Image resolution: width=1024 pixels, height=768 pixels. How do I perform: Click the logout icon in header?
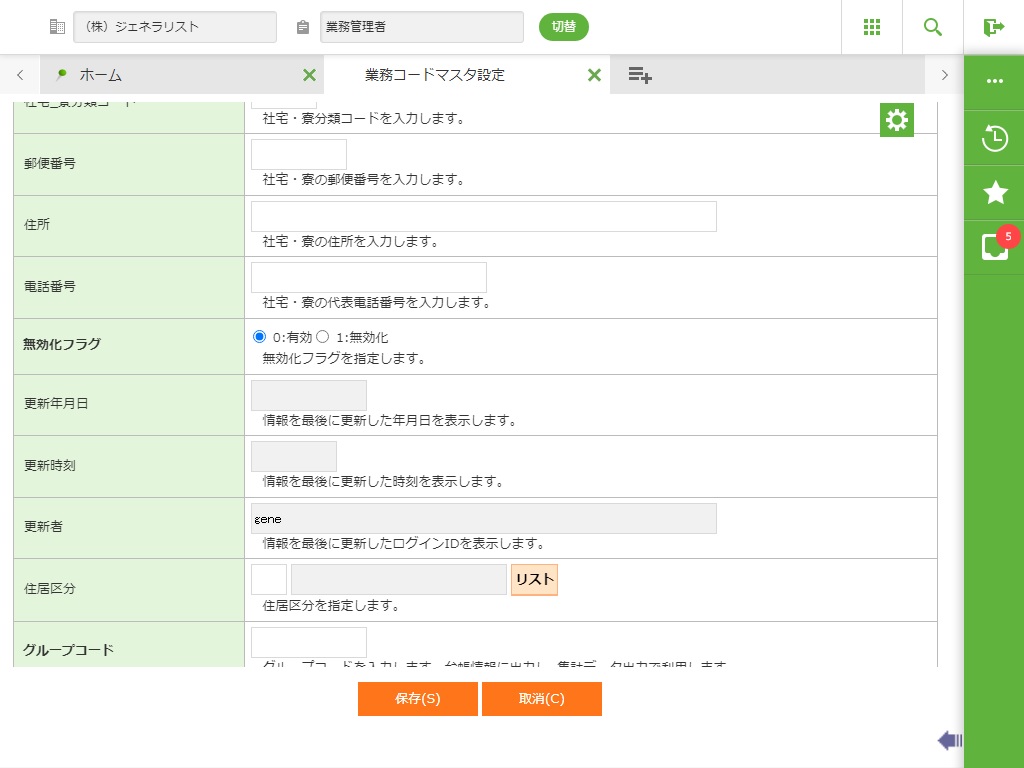pos(993,27)
